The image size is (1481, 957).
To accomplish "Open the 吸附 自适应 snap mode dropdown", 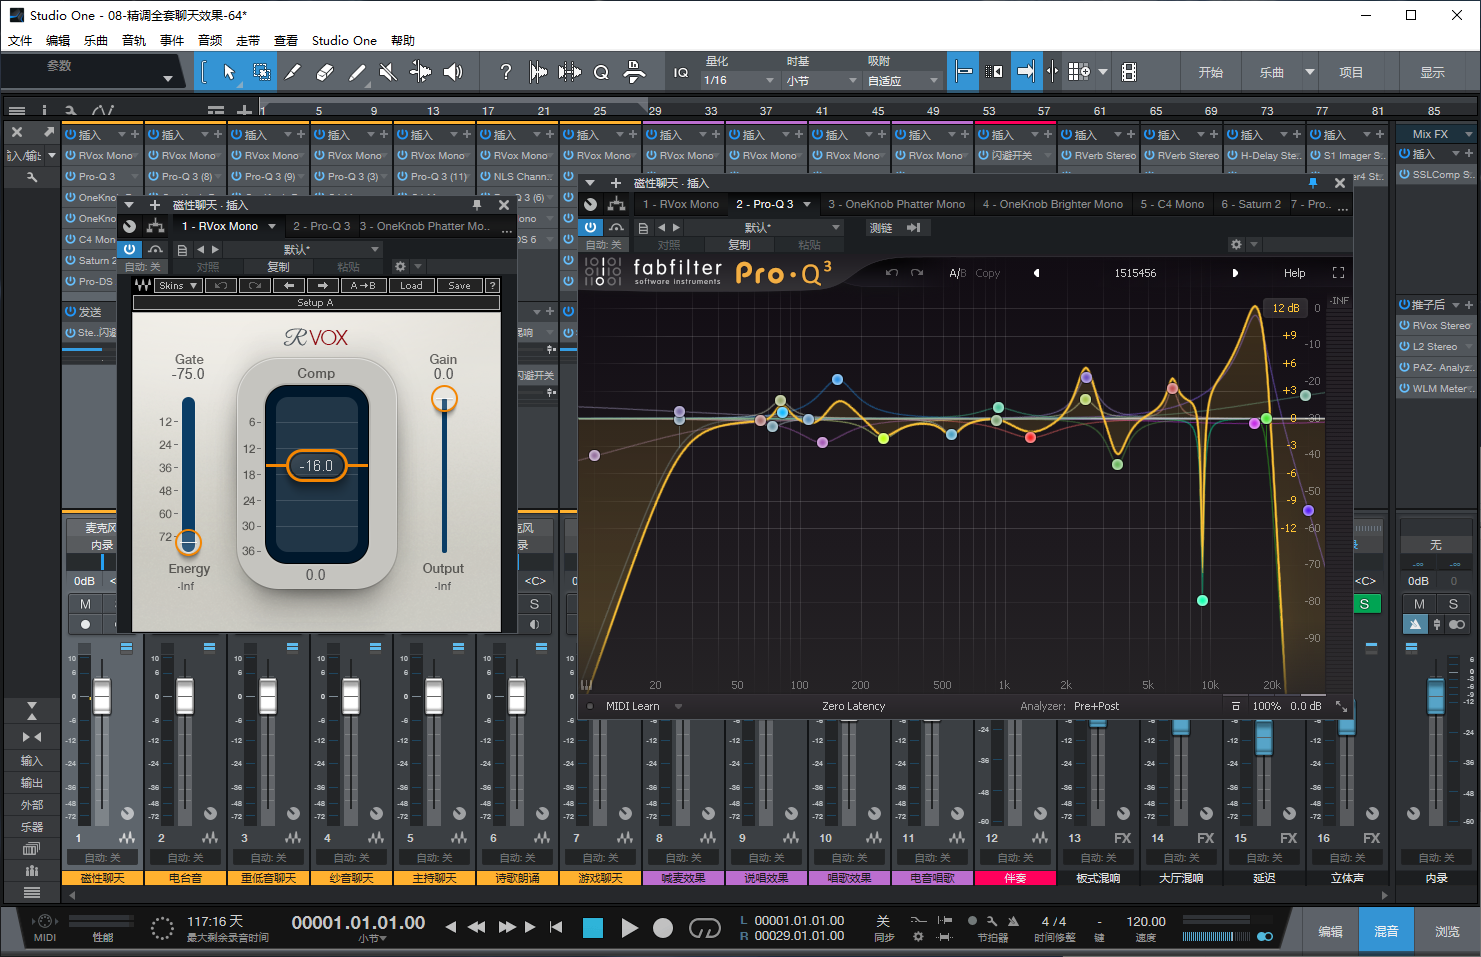I will click(901, 79).
